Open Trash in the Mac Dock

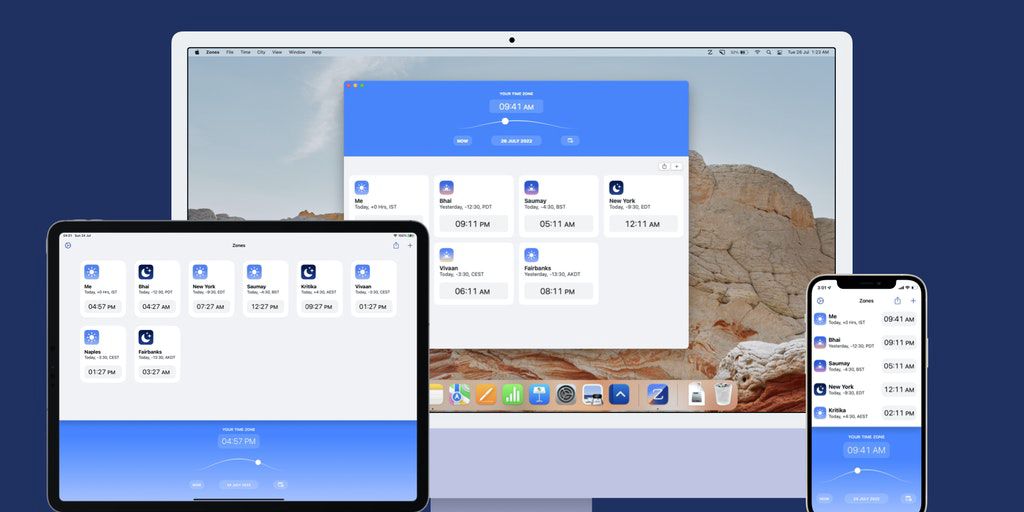pyautogui.click(x=723, y=395)
